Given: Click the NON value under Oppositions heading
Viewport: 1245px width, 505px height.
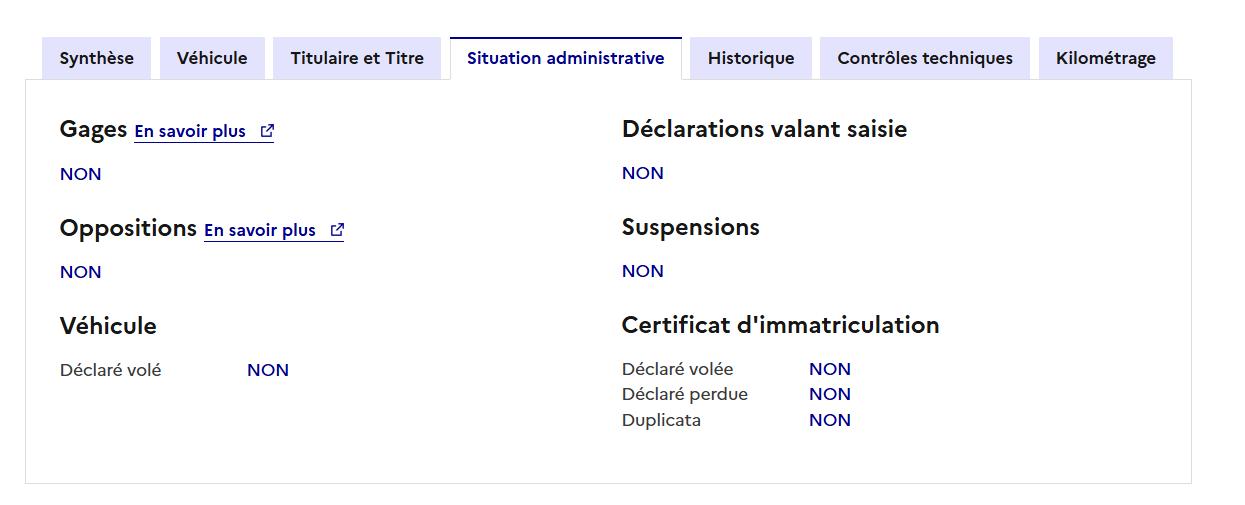Looking at the screenshot, I should click(81, 272).
